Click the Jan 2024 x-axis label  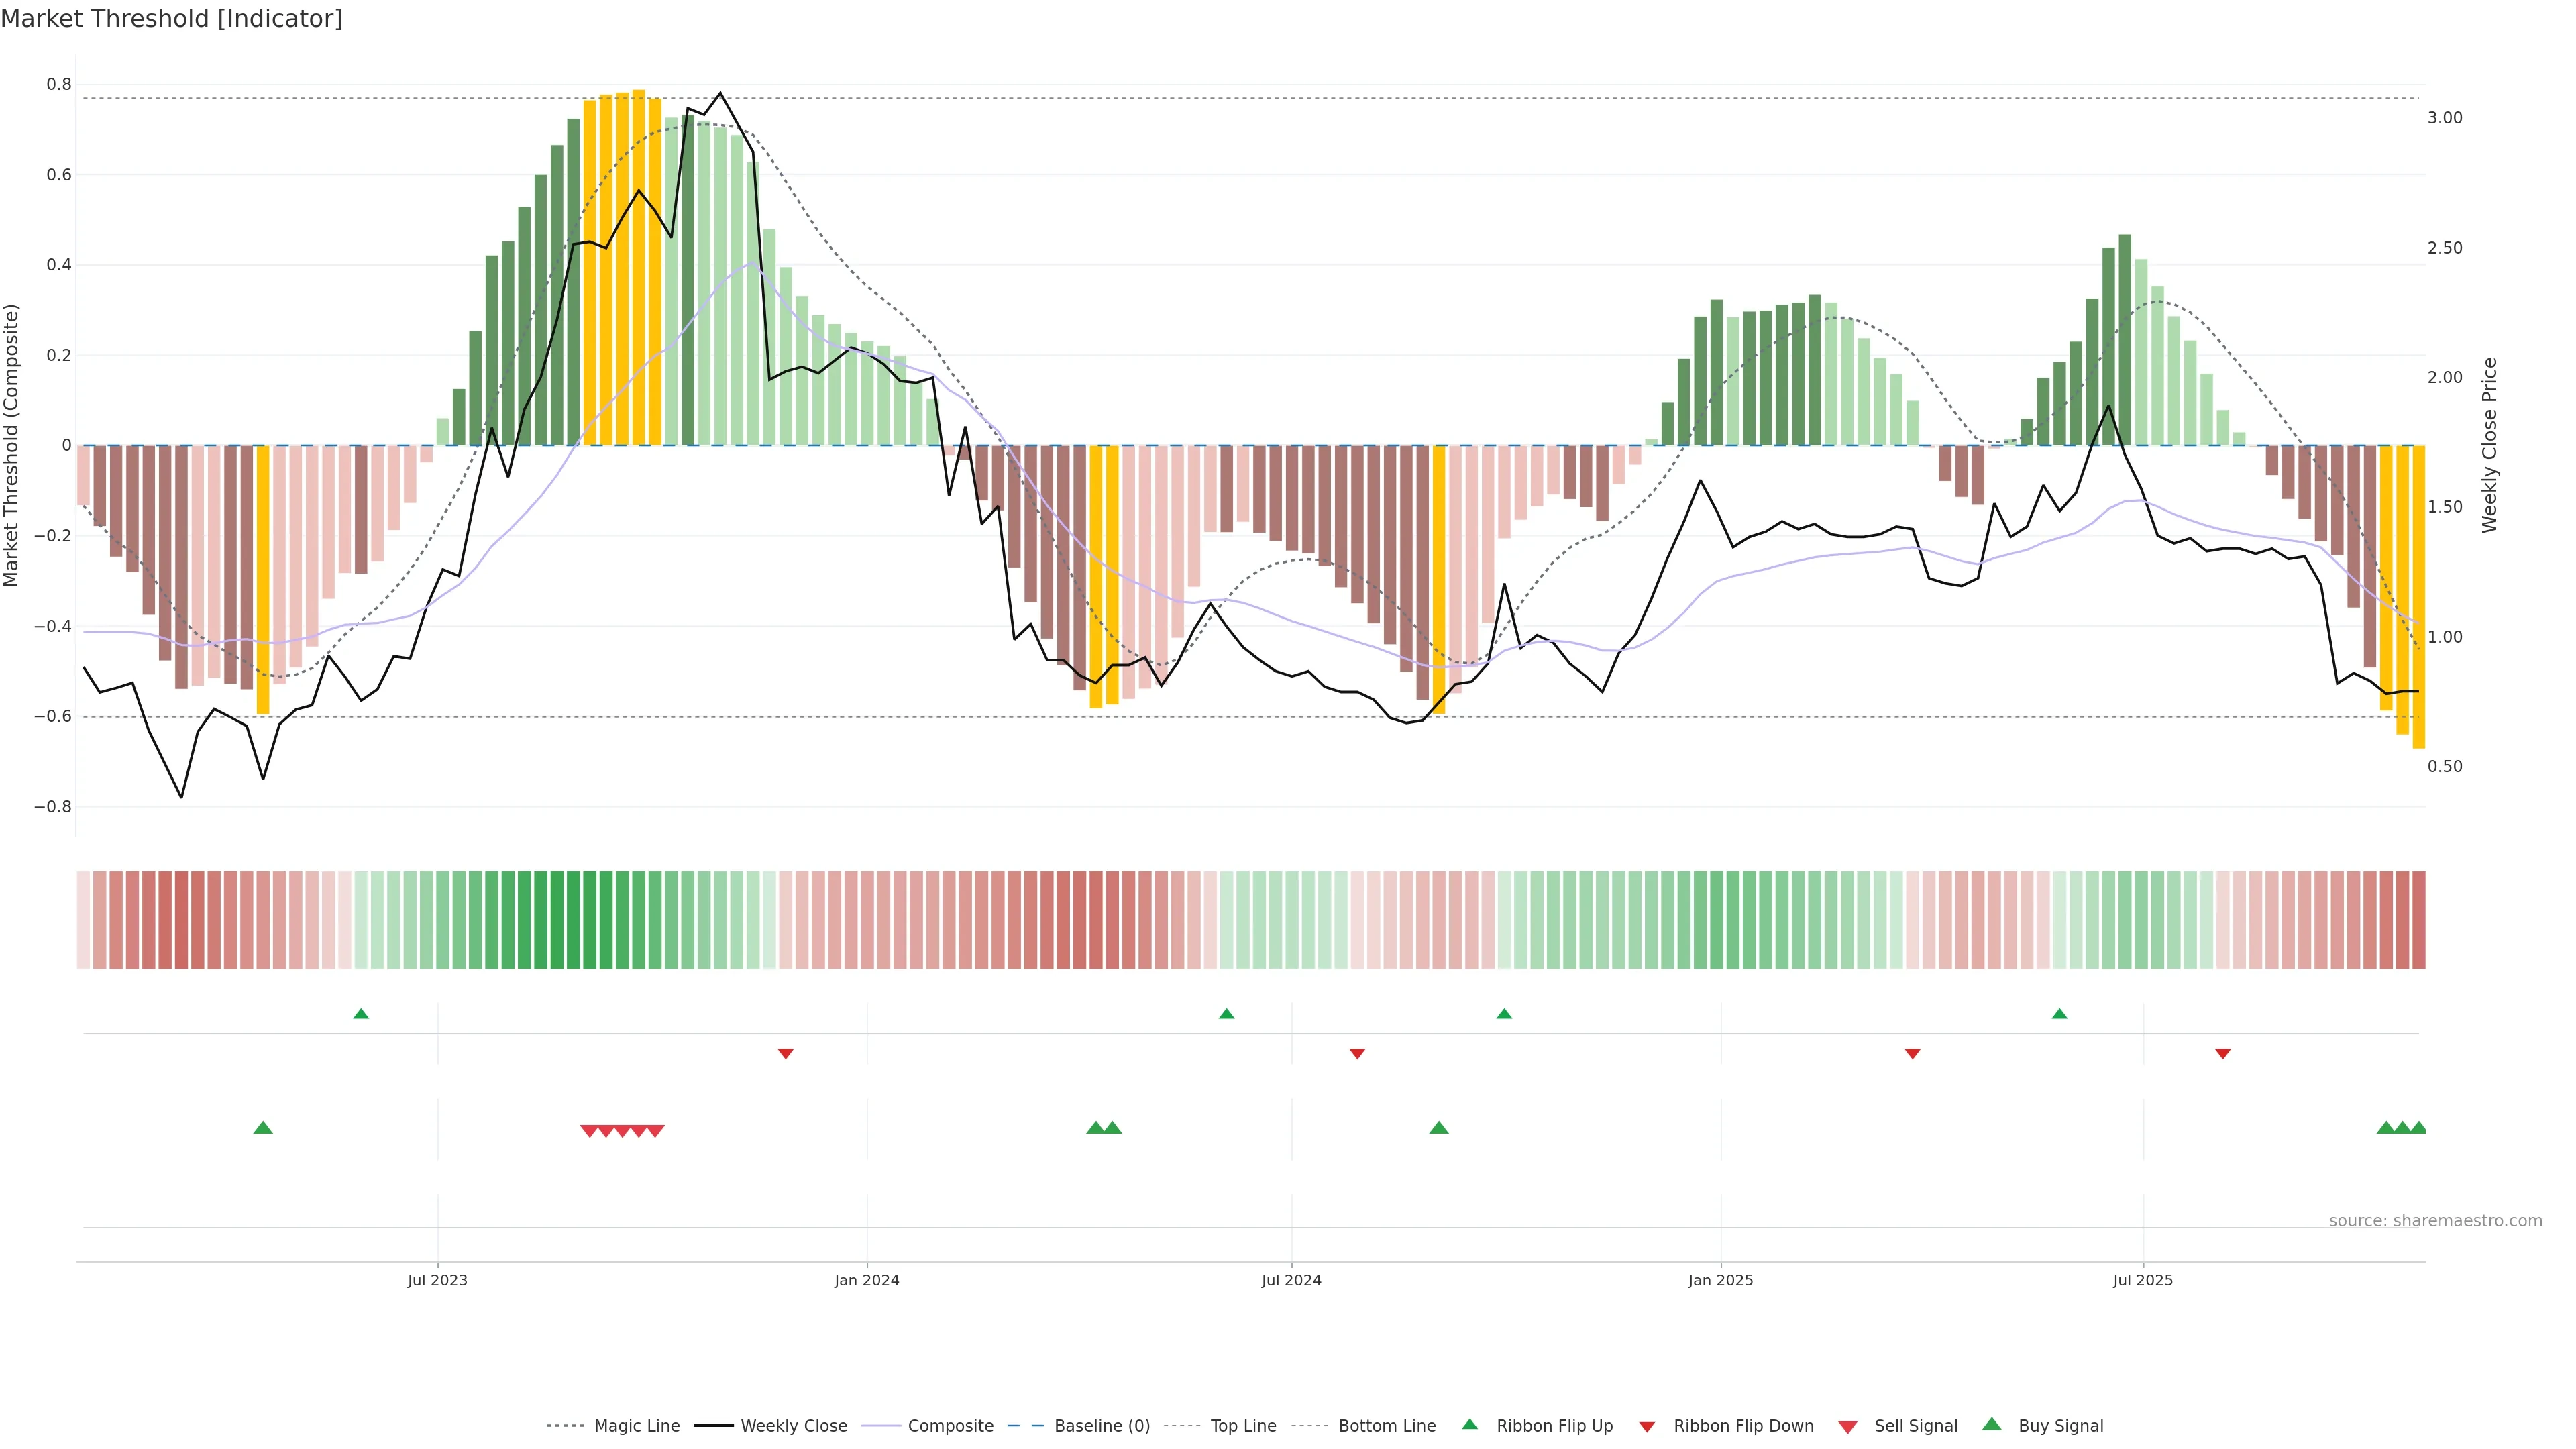(x=867, y=1280)
